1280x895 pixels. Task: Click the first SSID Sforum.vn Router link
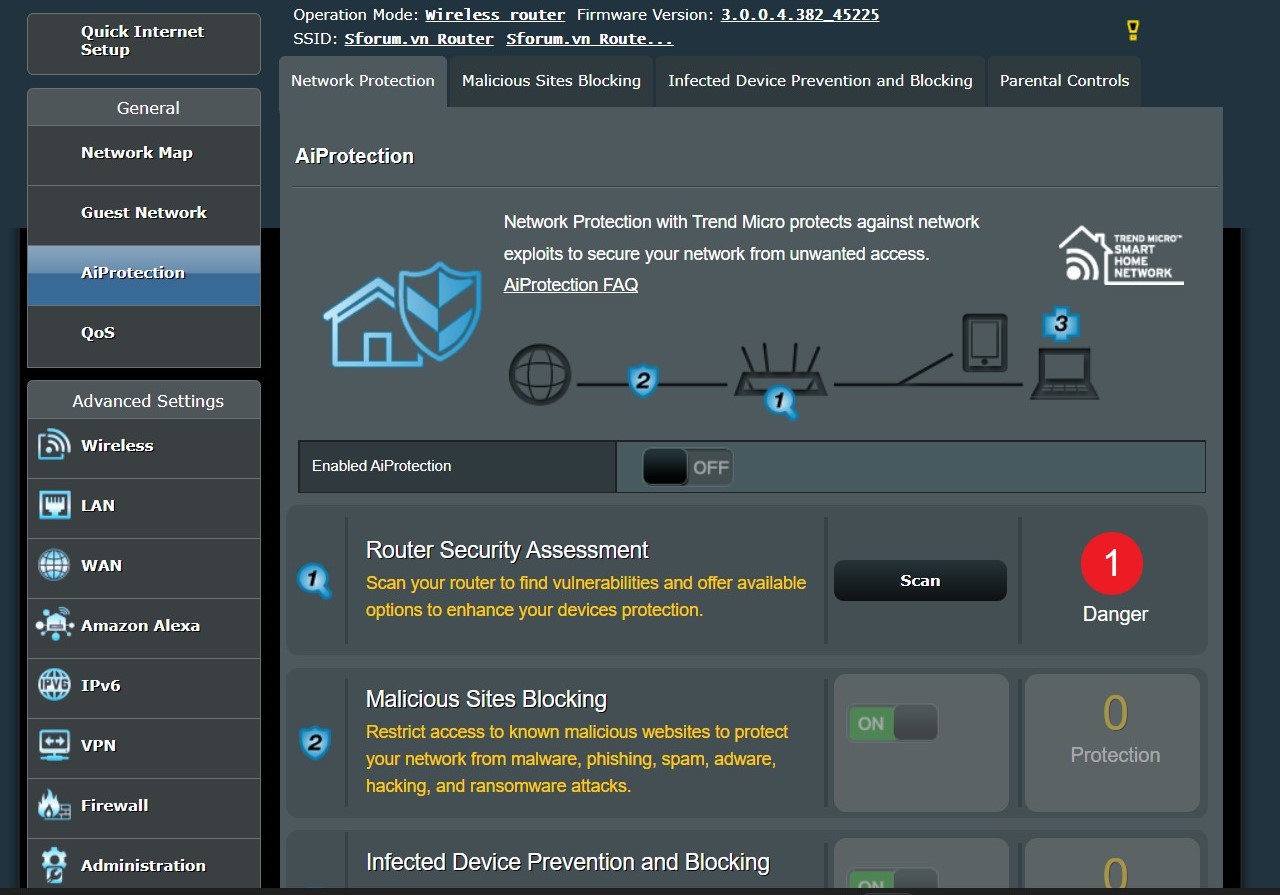419,39
